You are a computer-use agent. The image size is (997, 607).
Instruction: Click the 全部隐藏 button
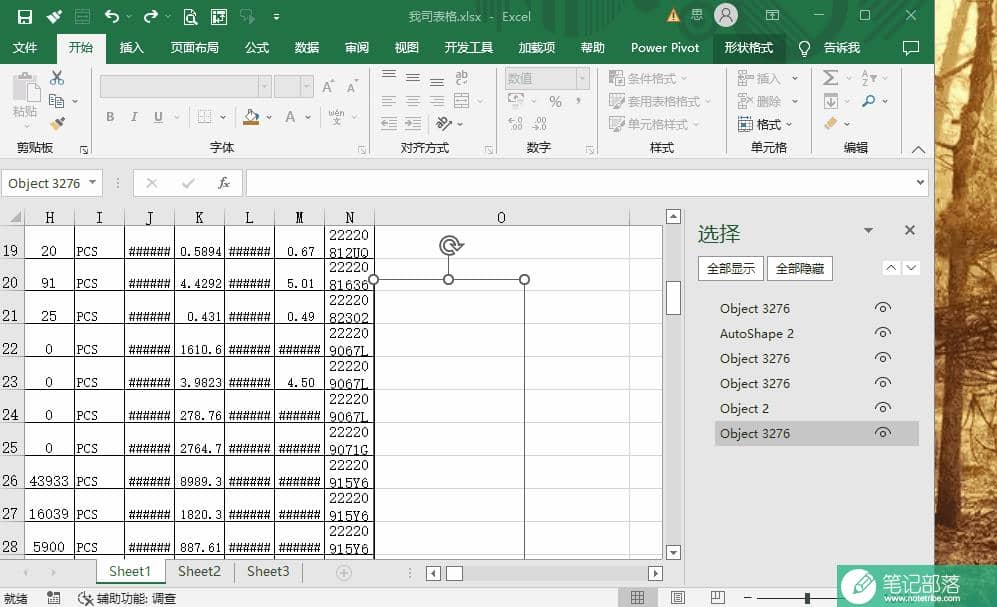click(x=800, y=269)
